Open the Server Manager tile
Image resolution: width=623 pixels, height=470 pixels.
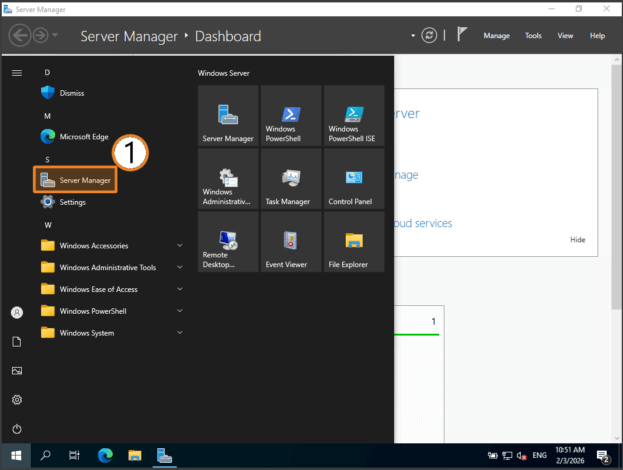228,116
